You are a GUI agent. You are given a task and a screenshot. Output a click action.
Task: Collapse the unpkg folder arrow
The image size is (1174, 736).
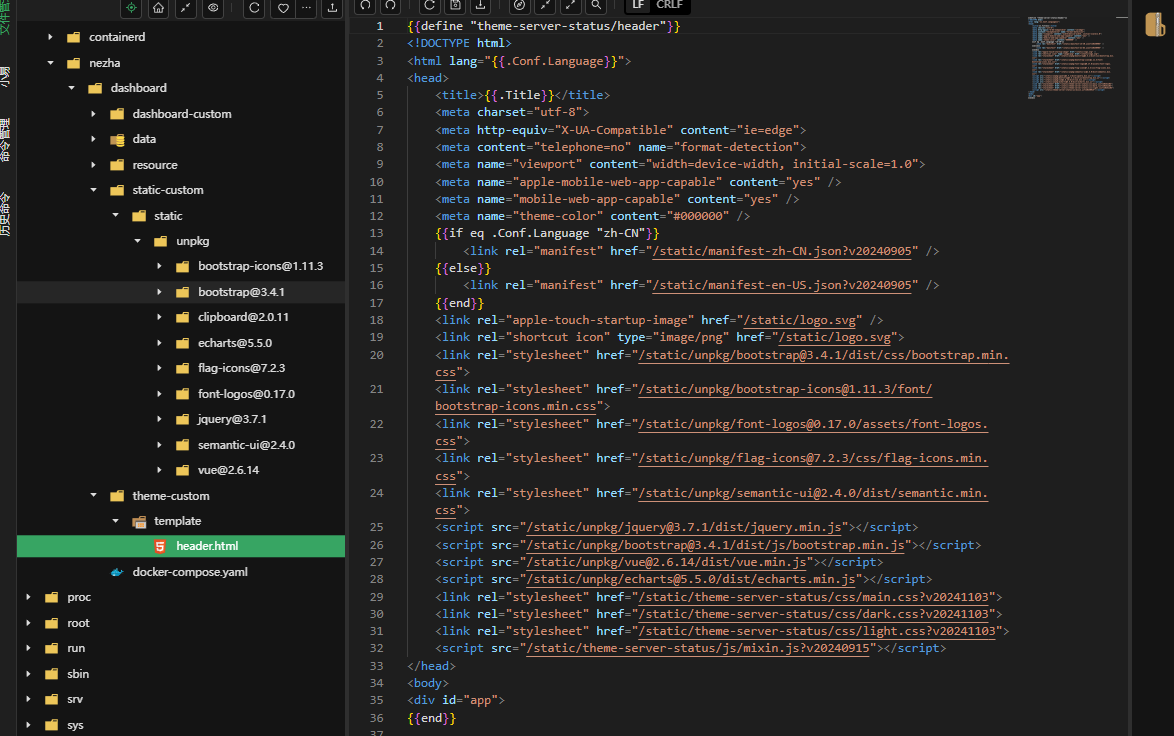(138, 241)
